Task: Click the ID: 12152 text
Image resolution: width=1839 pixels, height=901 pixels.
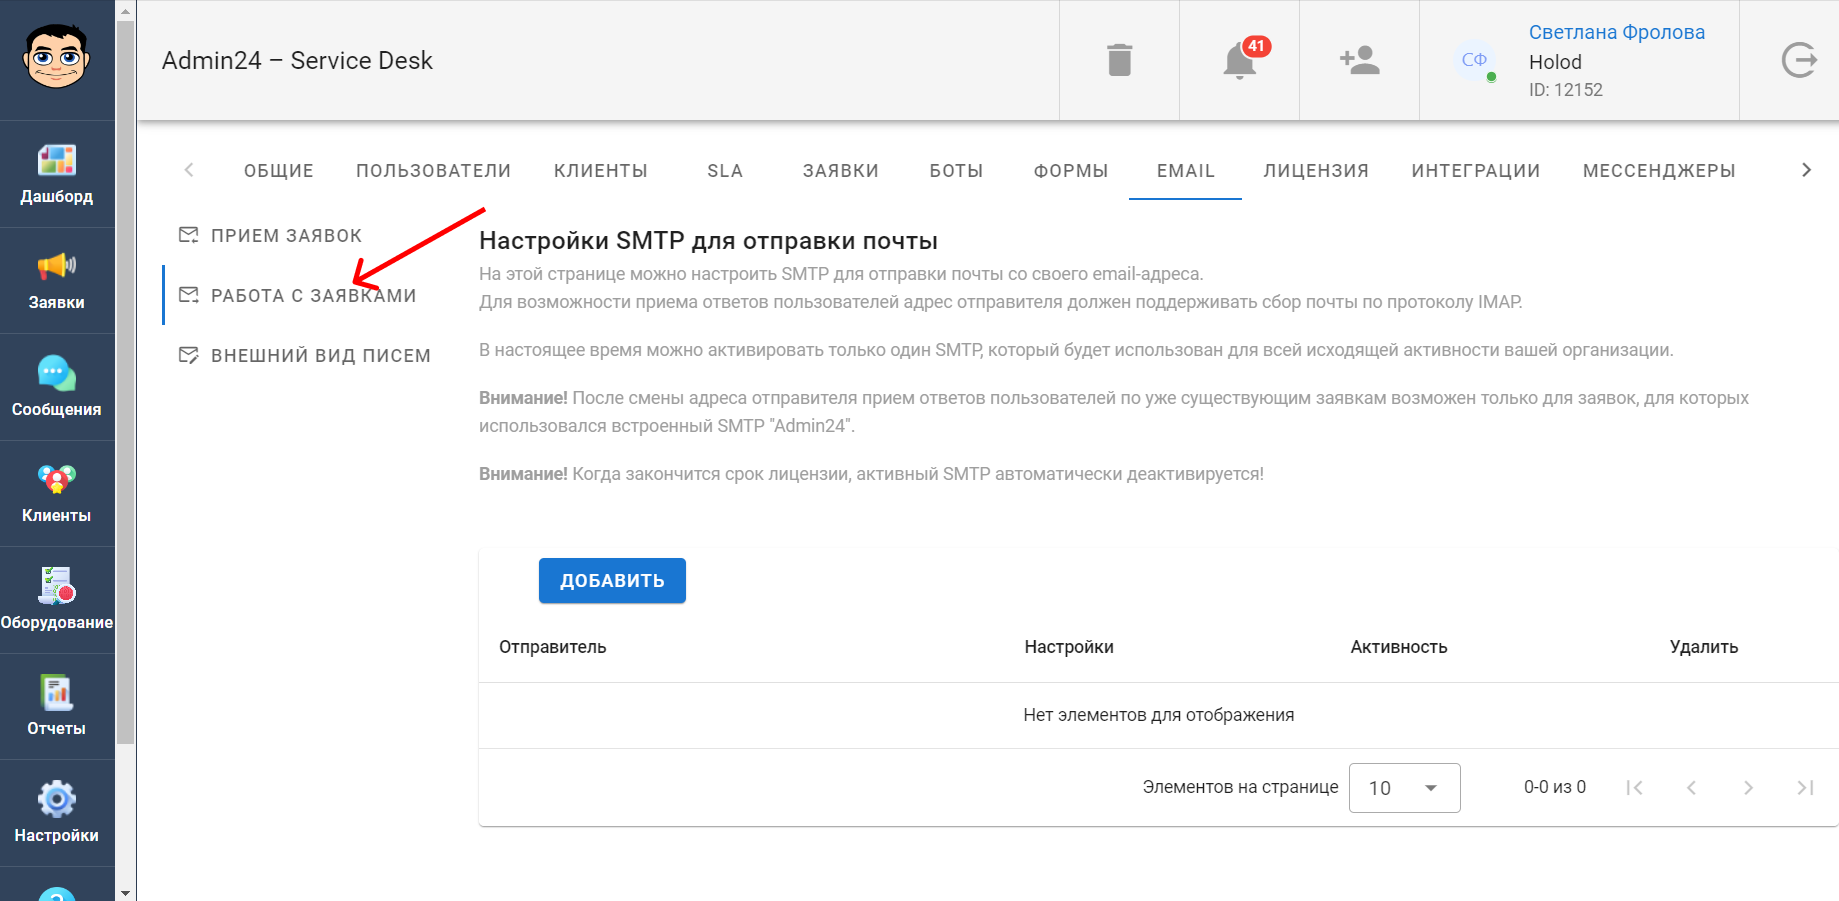Action: 1566,90
